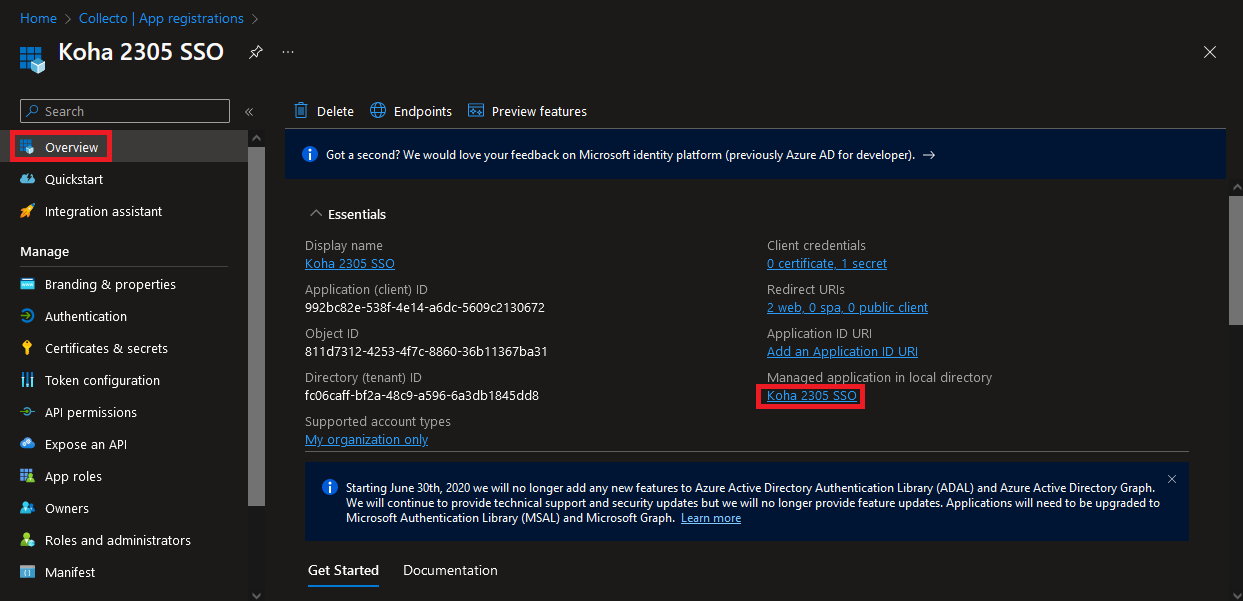Viewport: 1243px width, 601px height.
Task: Click the Certificates & secrets key icon
Action: (x=27, y=348)
